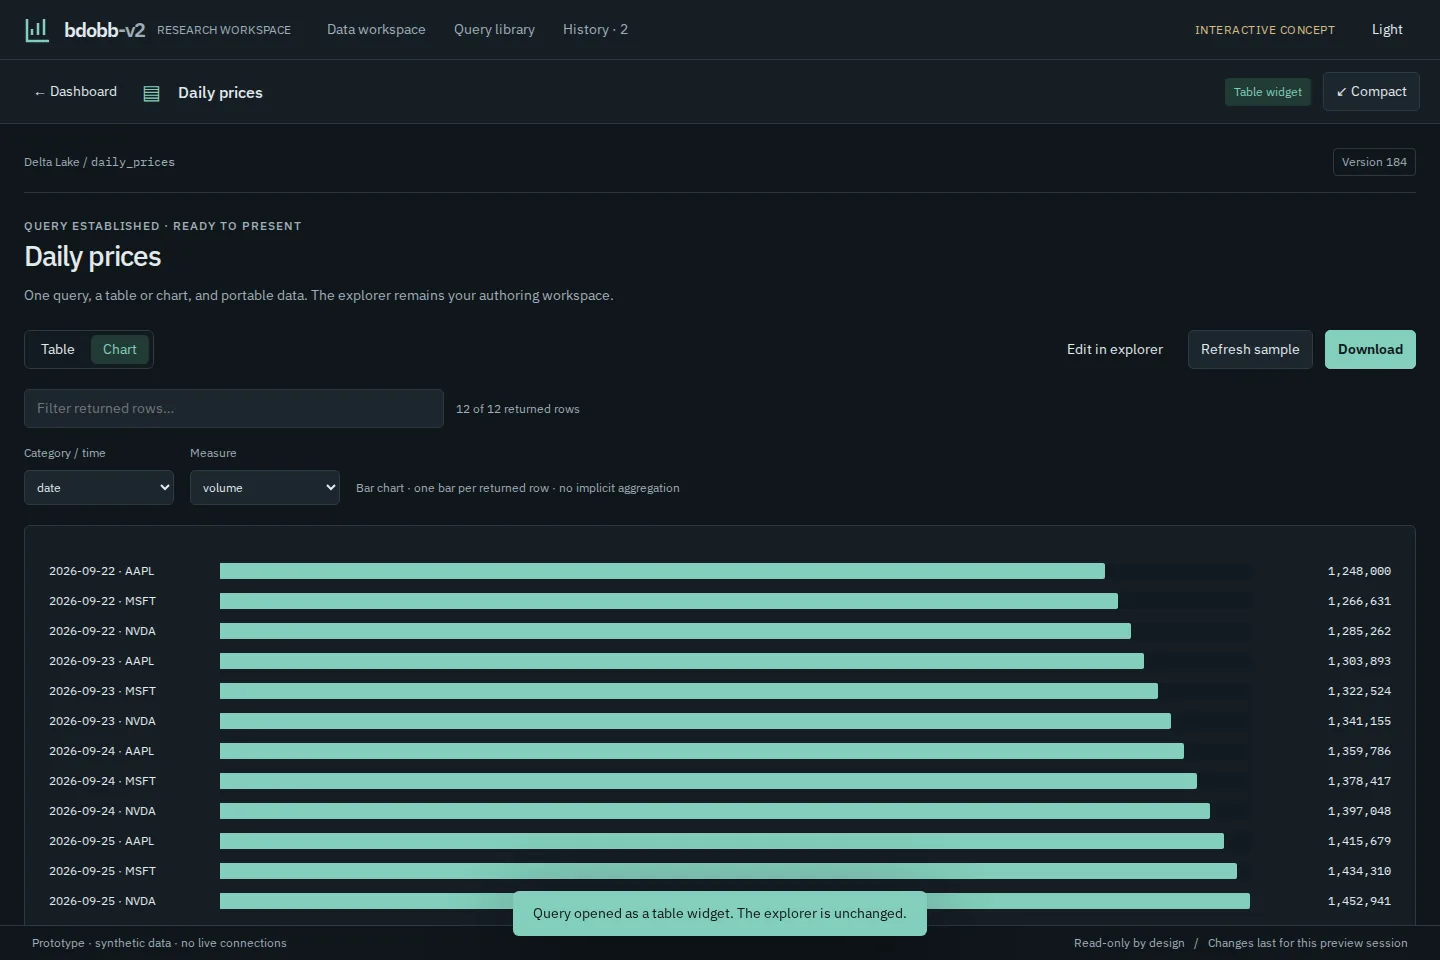Click the Download button
The height and width of the screenshot is (960, 1440).
click(x=1370, y=350)
